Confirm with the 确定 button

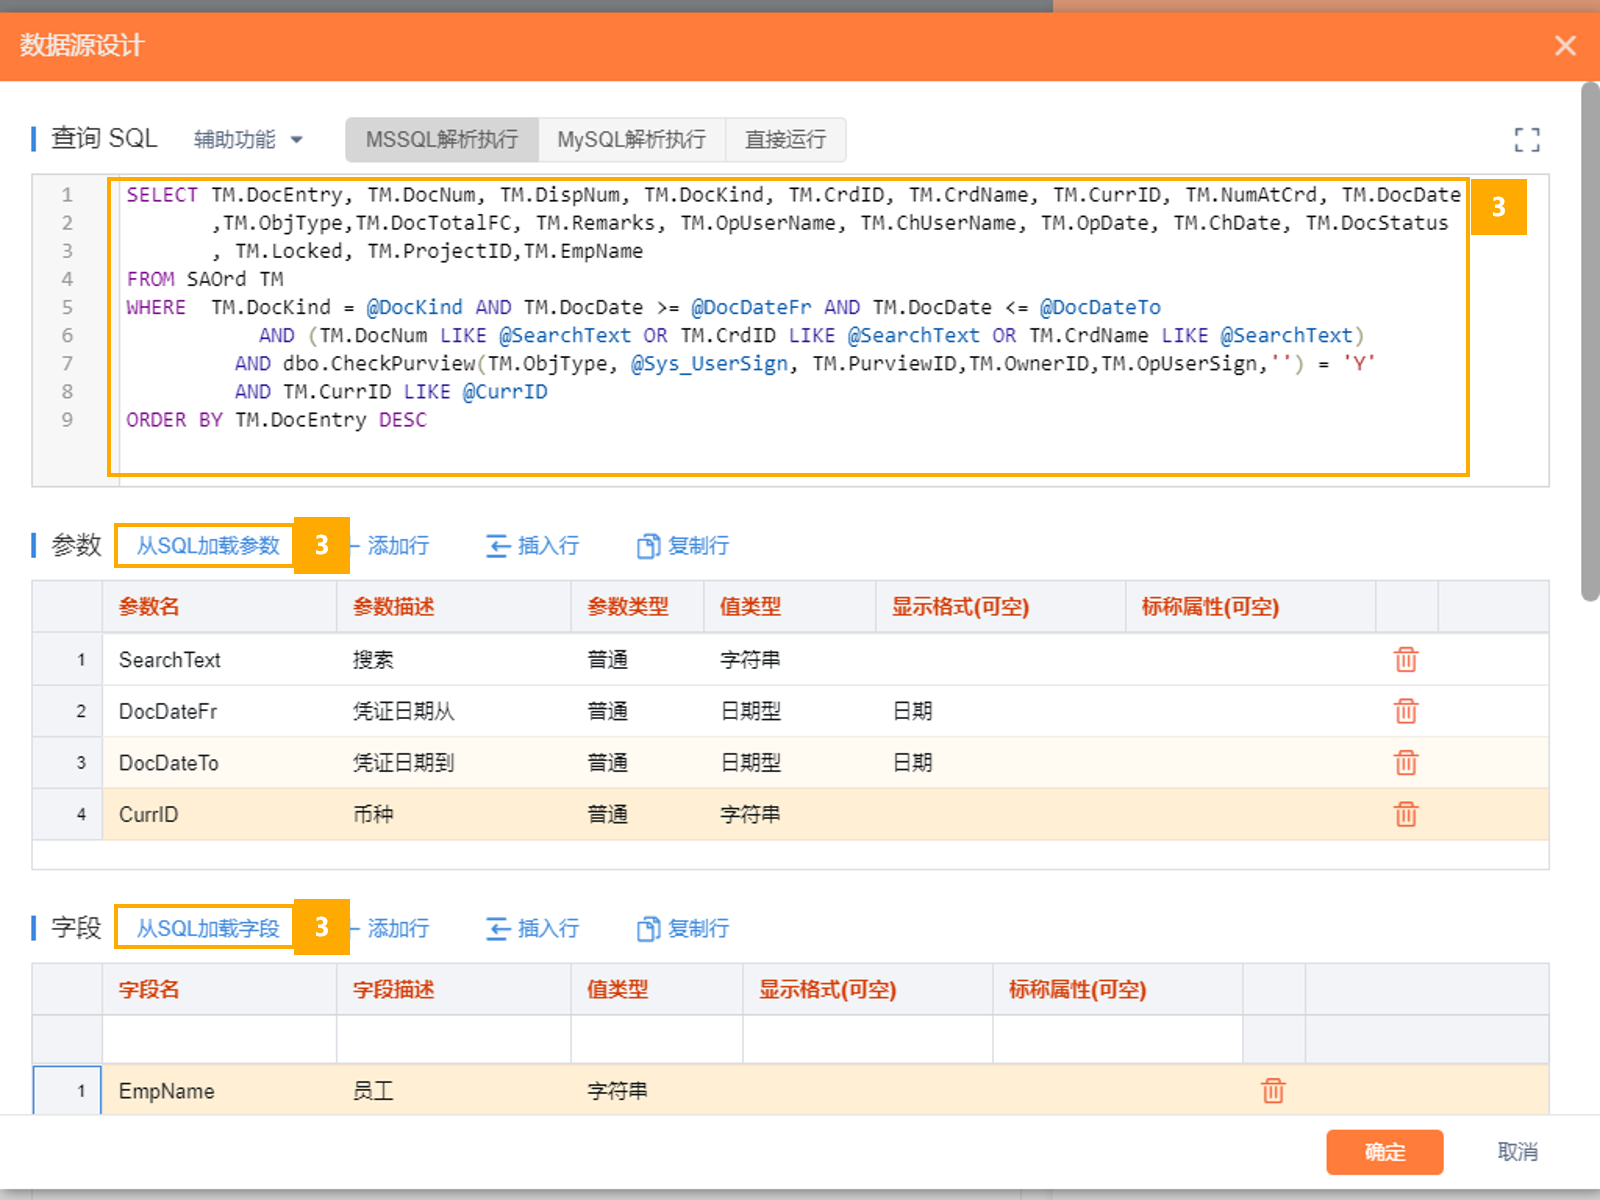click(1385, 1152)
